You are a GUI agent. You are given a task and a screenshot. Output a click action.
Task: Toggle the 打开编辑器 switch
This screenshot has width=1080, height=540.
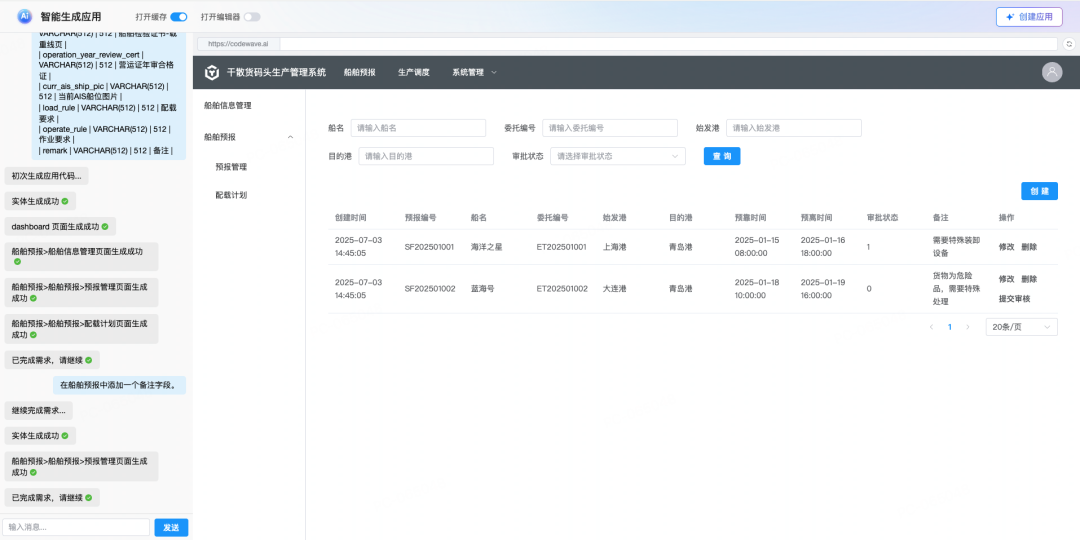[252, 17]
